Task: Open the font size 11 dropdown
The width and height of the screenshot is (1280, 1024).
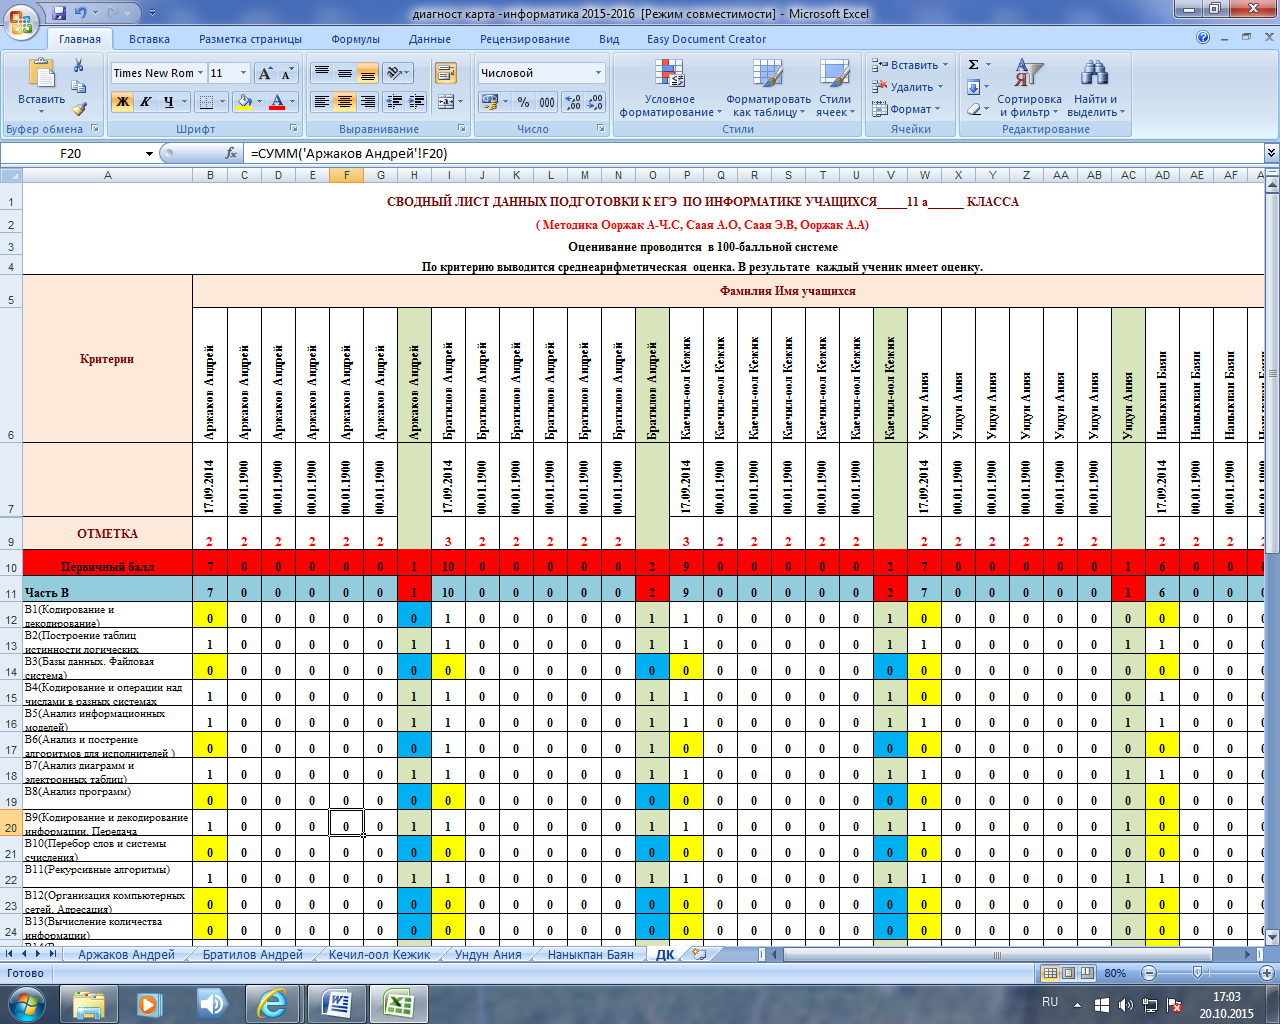Action: pos(243,73)
